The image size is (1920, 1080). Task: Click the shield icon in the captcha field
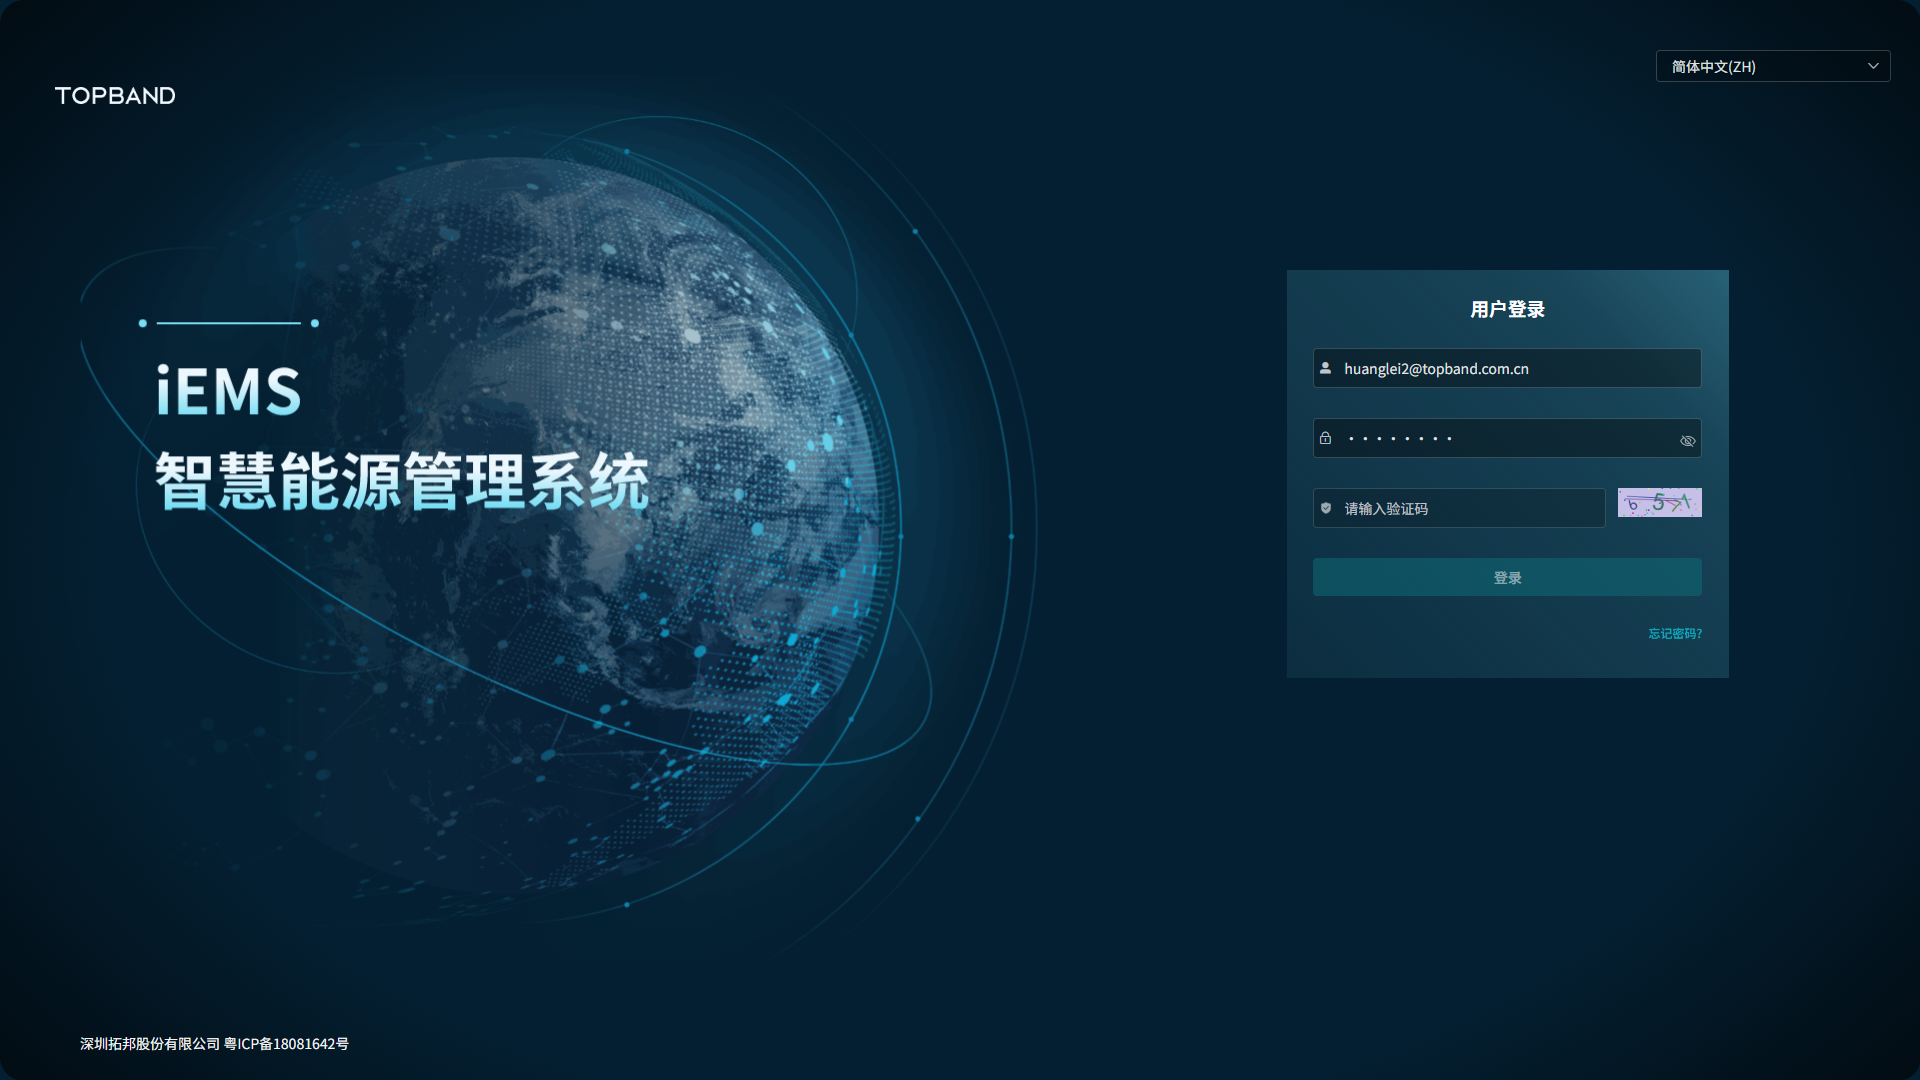click(1326, 508)
